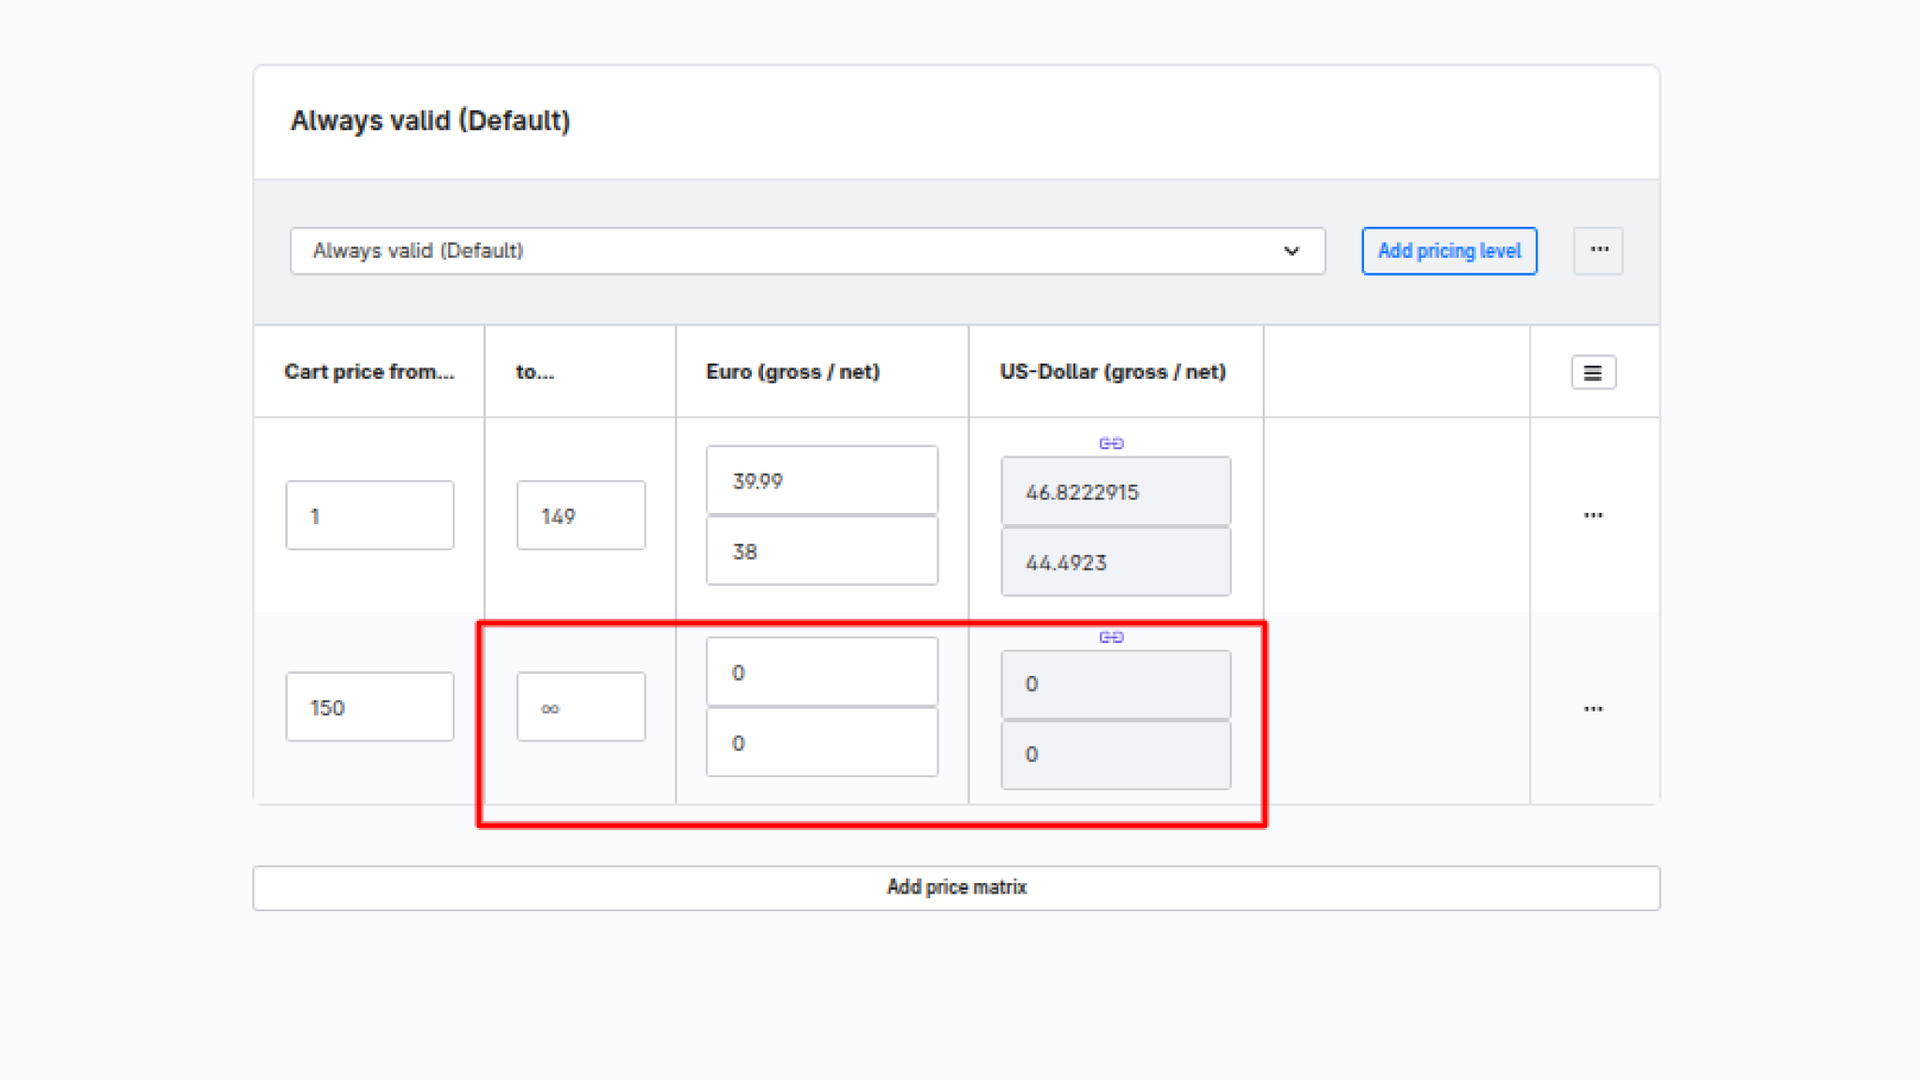The height and width of the screenshot is (1080, 1920).
Task: Open the column settings list icon
Action: [x=1593, y=373]
